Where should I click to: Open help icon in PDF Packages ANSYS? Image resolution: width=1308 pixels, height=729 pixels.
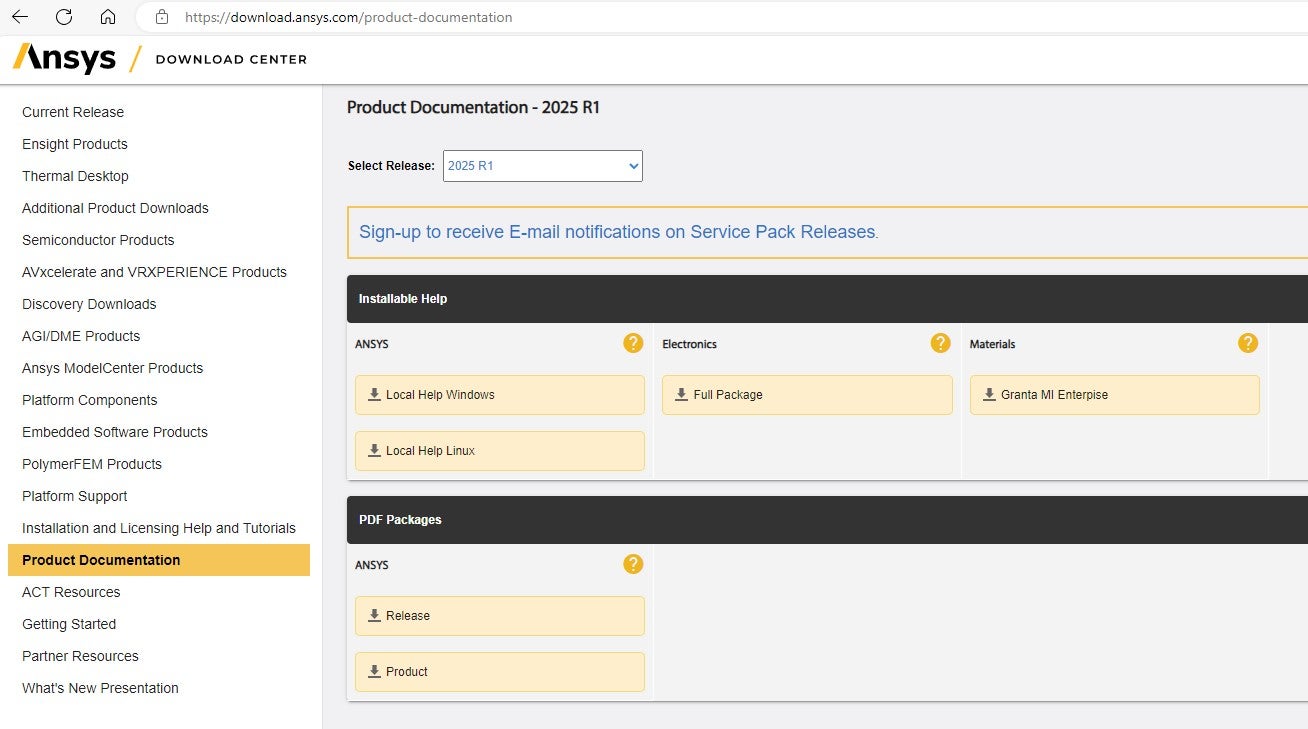click(633, 564)
